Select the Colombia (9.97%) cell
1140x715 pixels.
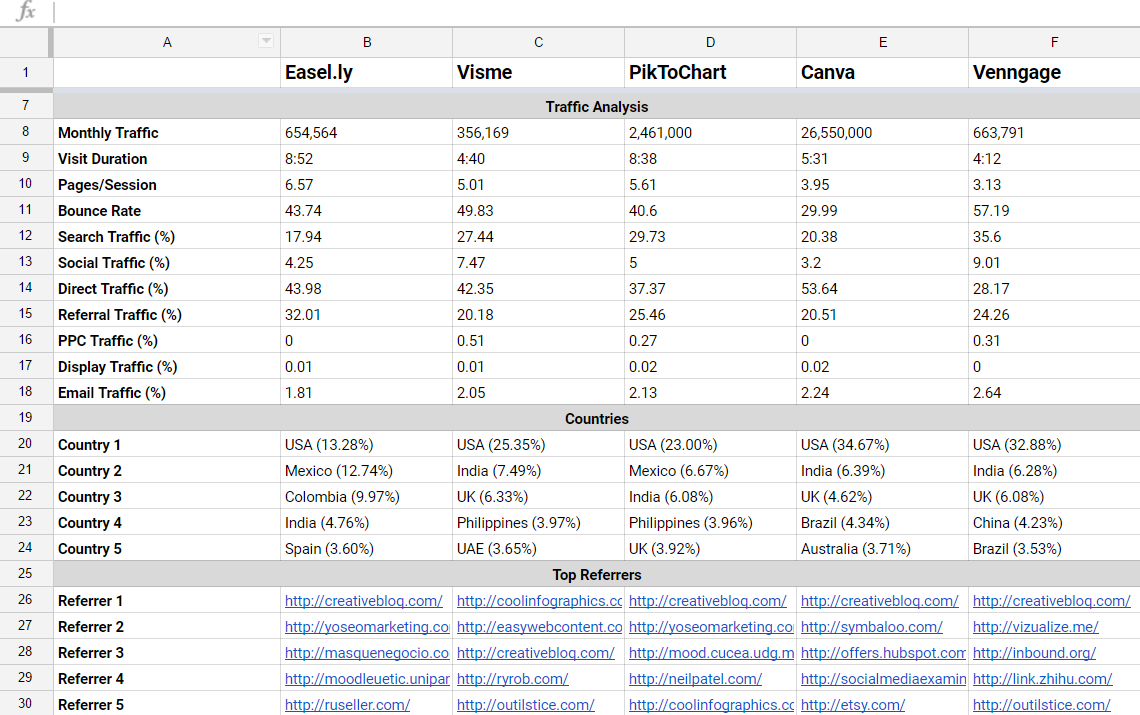point(366,497)
